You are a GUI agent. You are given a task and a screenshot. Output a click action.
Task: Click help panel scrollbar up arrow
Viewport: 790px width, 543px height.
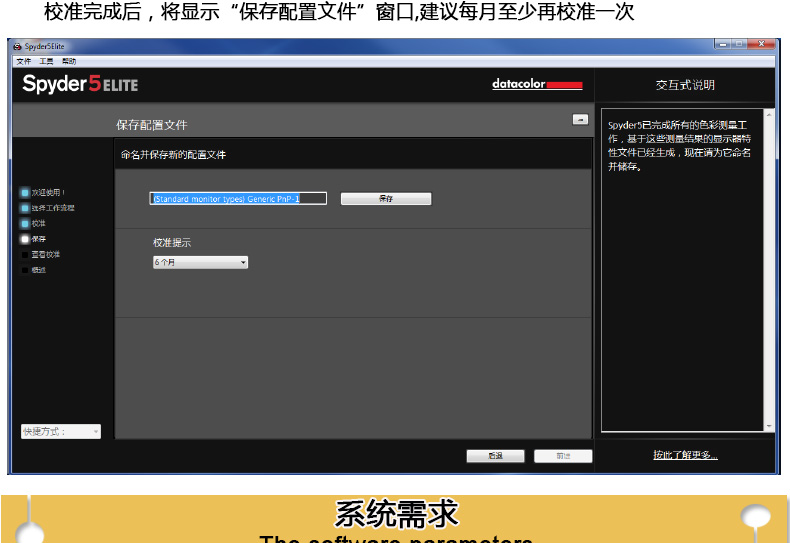click(769, 115)
